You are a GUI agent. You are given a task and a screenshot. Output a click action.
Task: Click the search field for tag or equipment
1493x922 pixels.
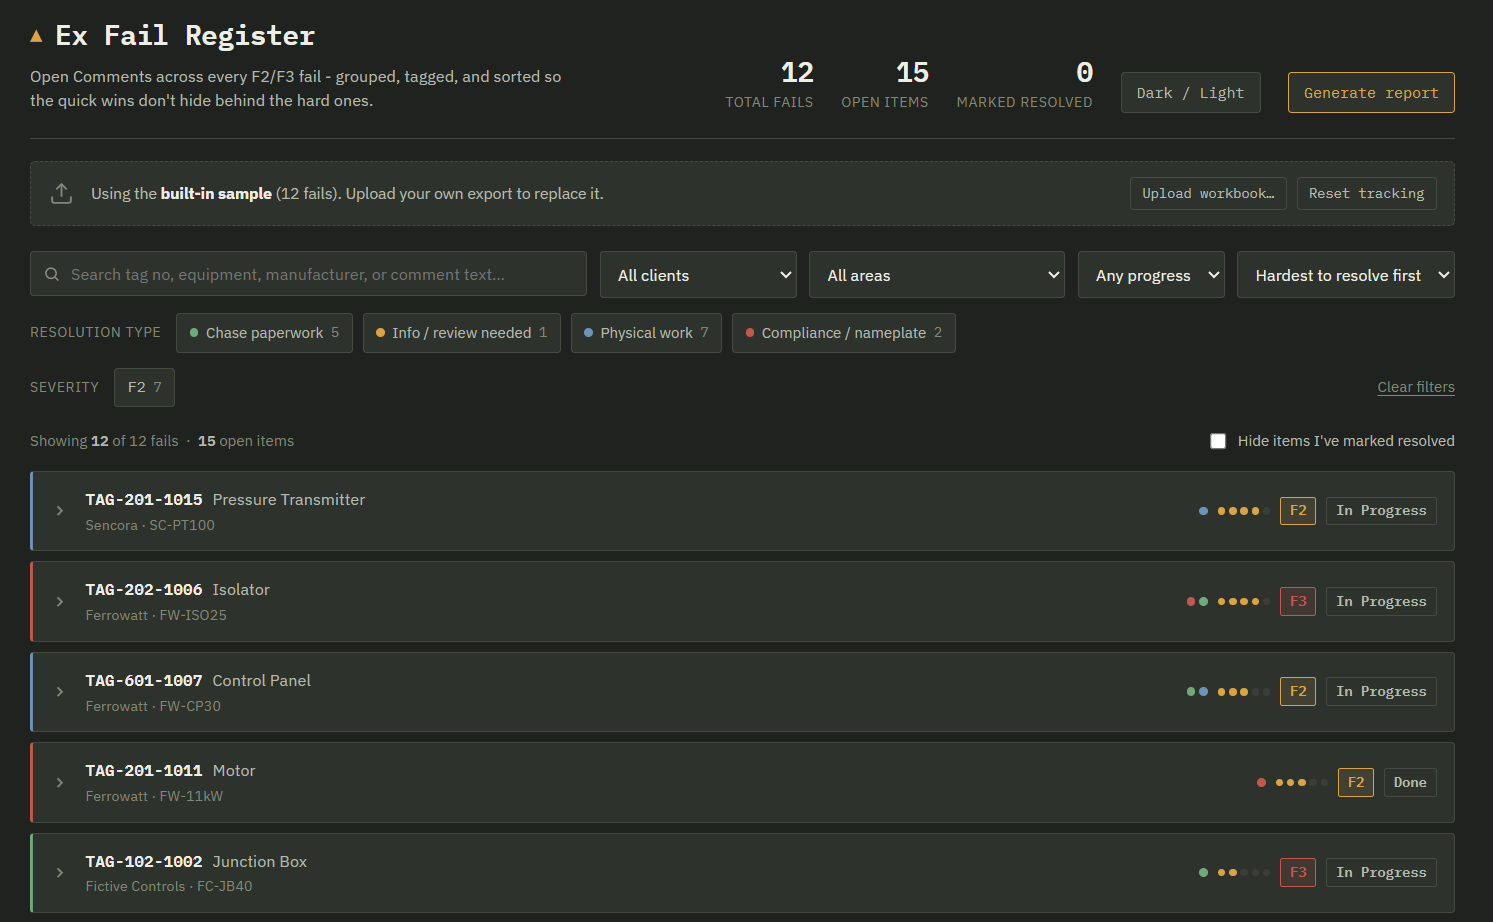(308, 274)
